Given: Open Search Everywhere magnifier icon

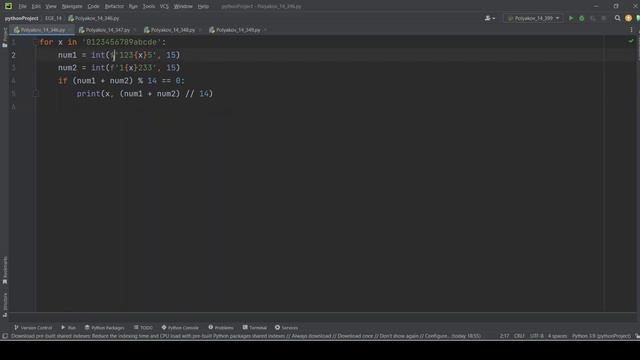Looking at the screenshot, I should (618, 18).
